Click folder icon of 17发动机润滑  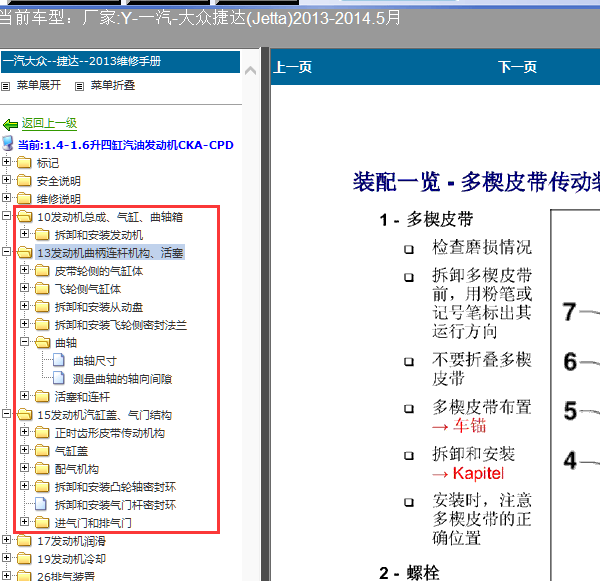coord(24,540)
